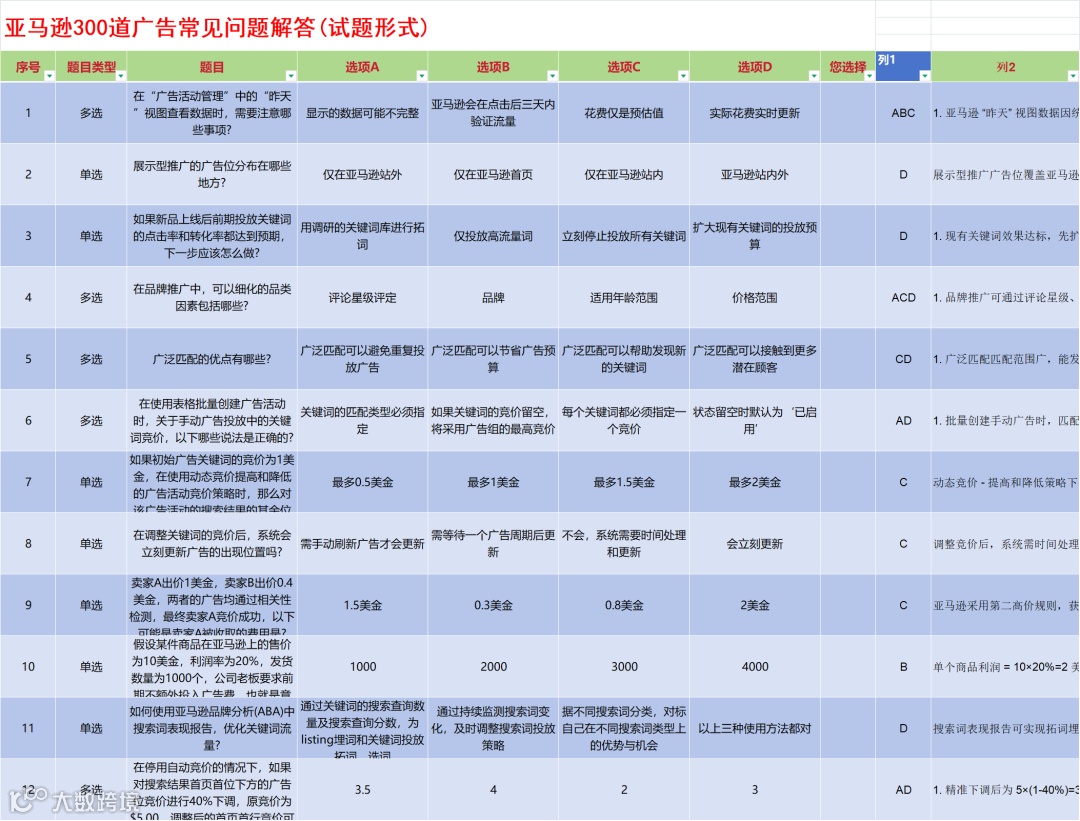Select the 选项B header cell

493,67
